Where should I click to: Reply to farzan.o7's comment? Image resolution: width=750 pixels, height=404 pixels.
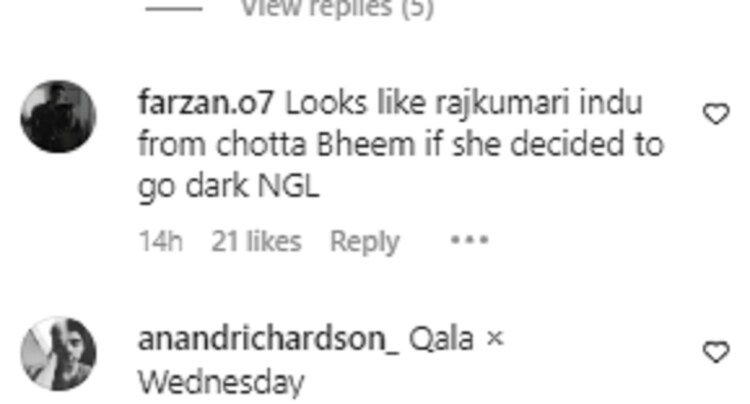tap(364, 241)
